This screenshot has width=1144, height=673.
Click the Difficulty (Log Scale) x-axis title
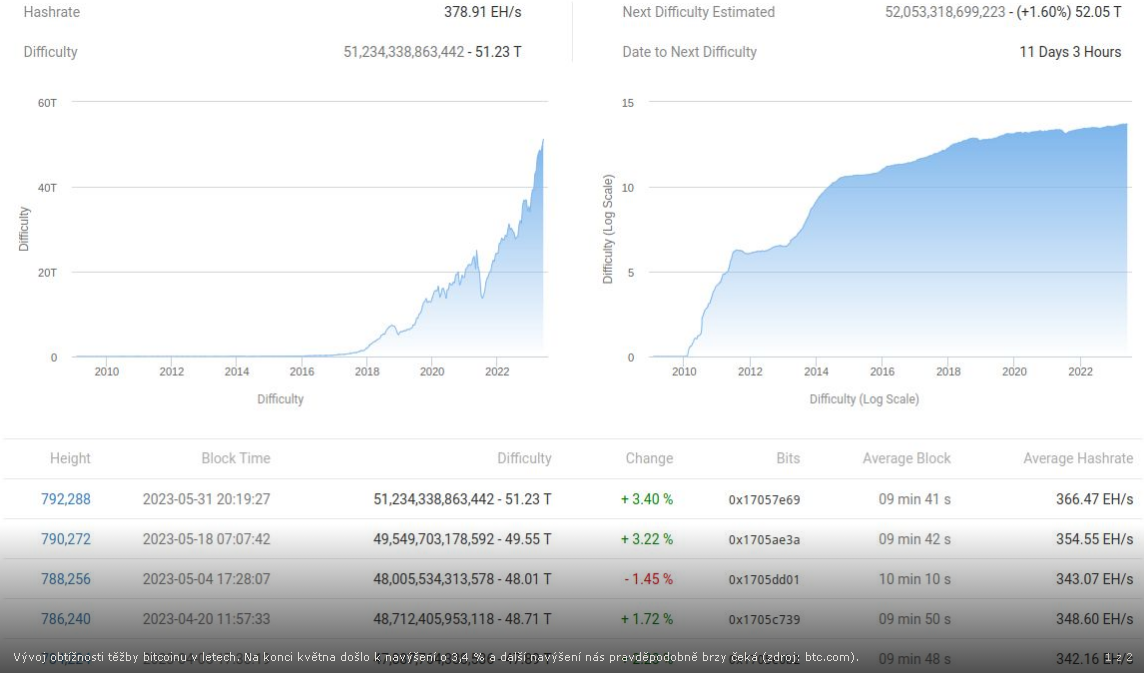tap(864, 399)
